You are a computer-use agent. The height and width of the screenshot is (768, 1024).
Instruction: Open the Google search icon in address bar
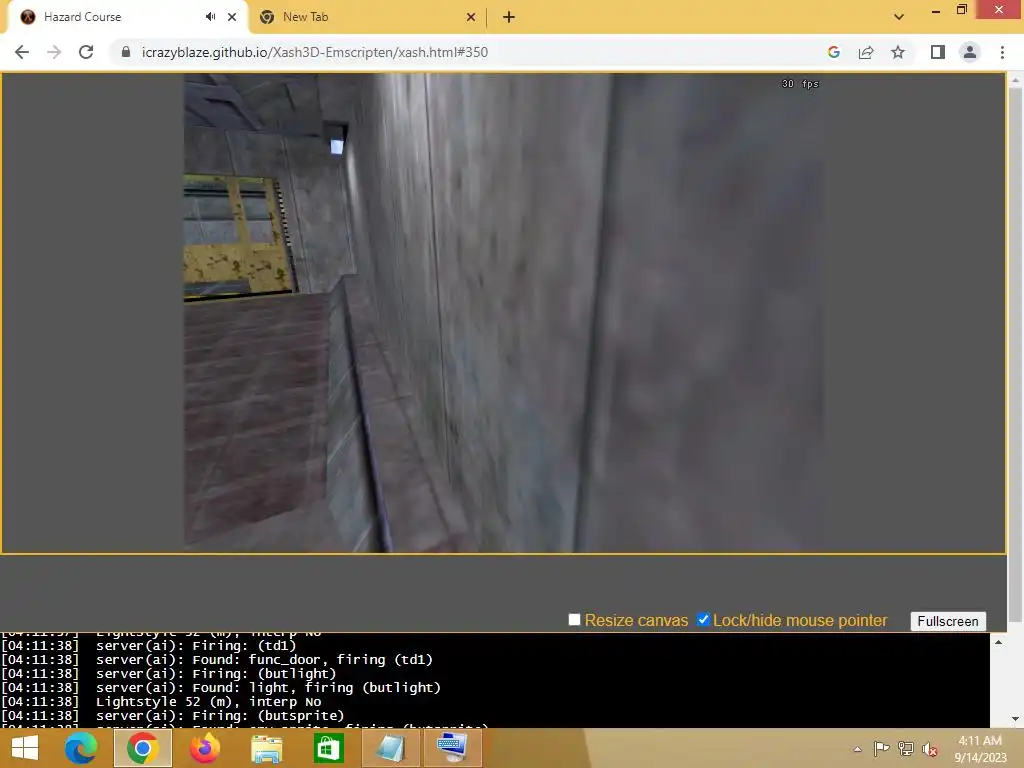(x=834, y=52)
